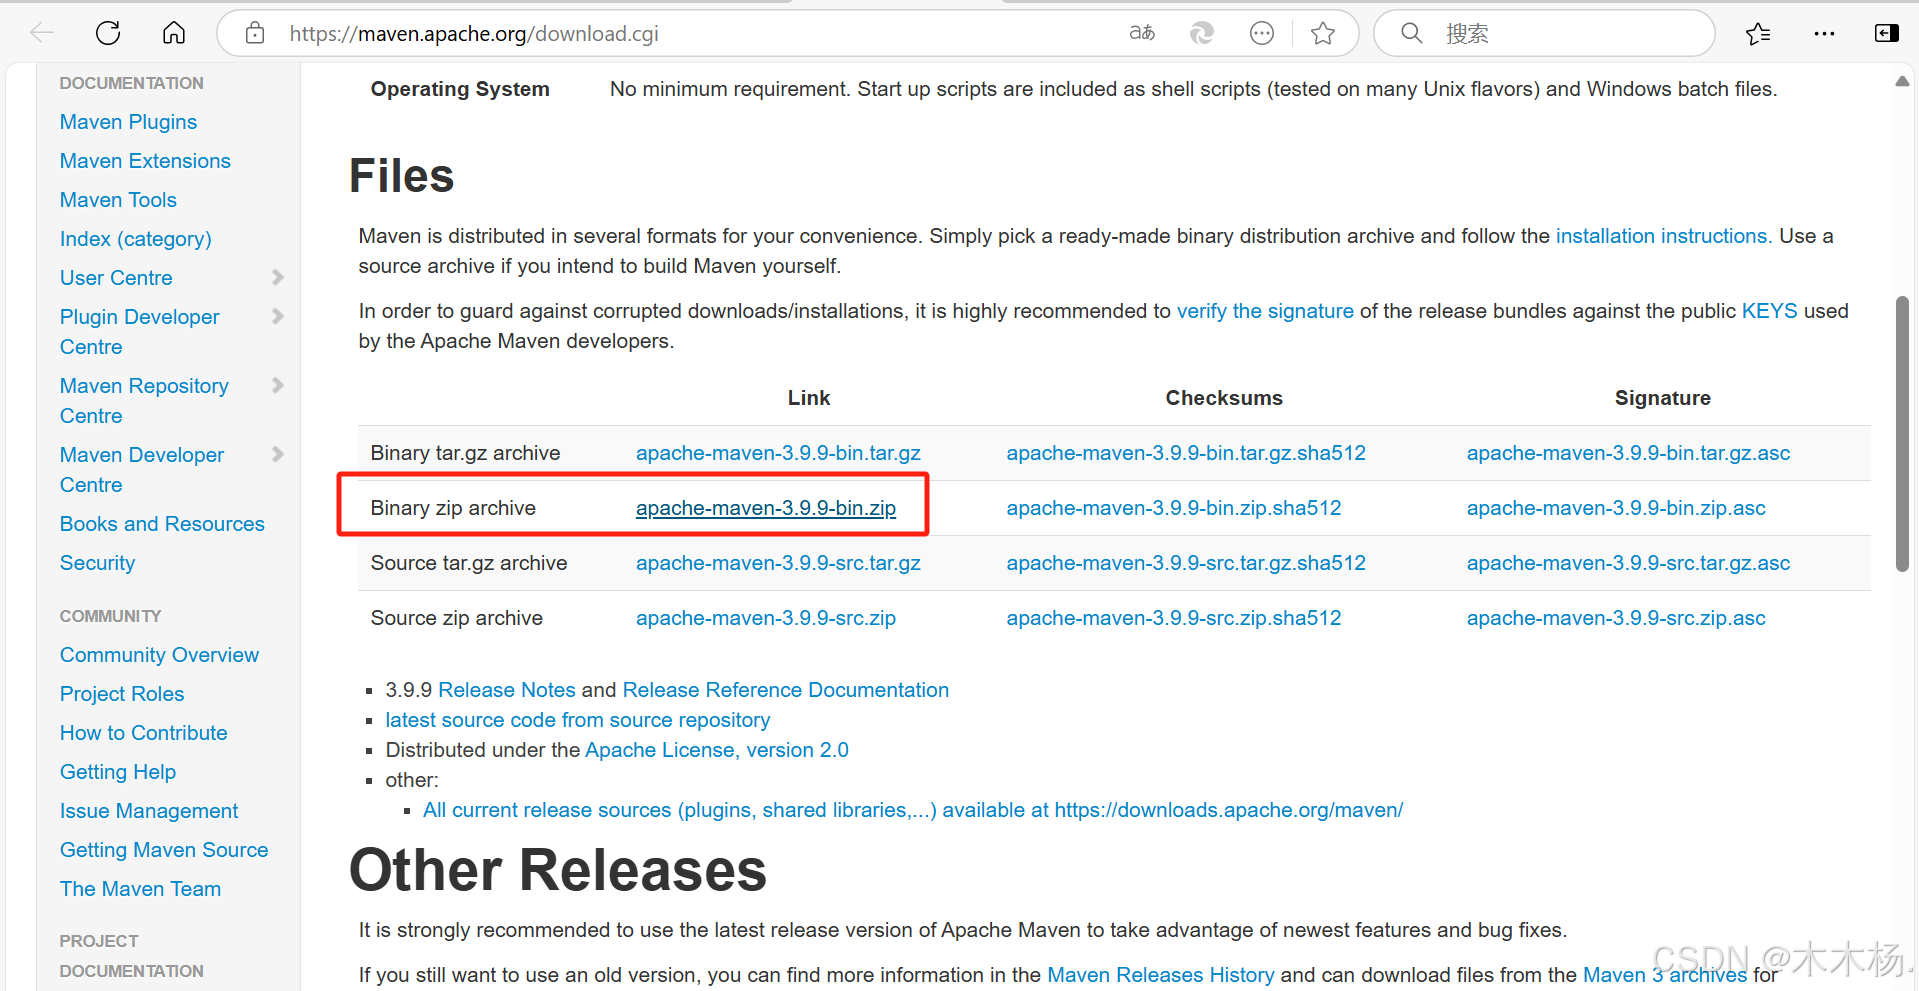Screen dimensions: 1919x991
Task: Toggle the browser sidebar icon
Action: pyautogui.click(x=1886, y=33)
